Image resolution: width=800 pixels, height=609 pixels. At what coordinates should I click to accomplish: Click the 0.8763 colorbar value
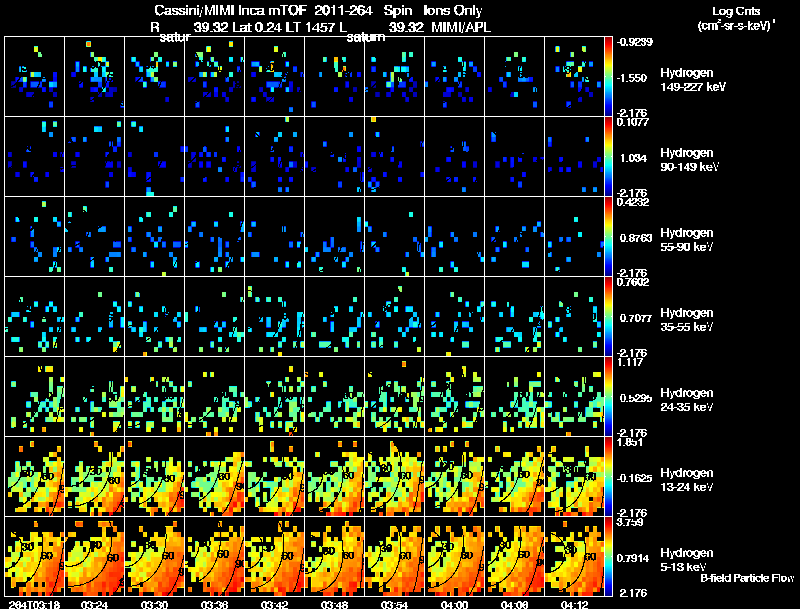pos(636,238)
